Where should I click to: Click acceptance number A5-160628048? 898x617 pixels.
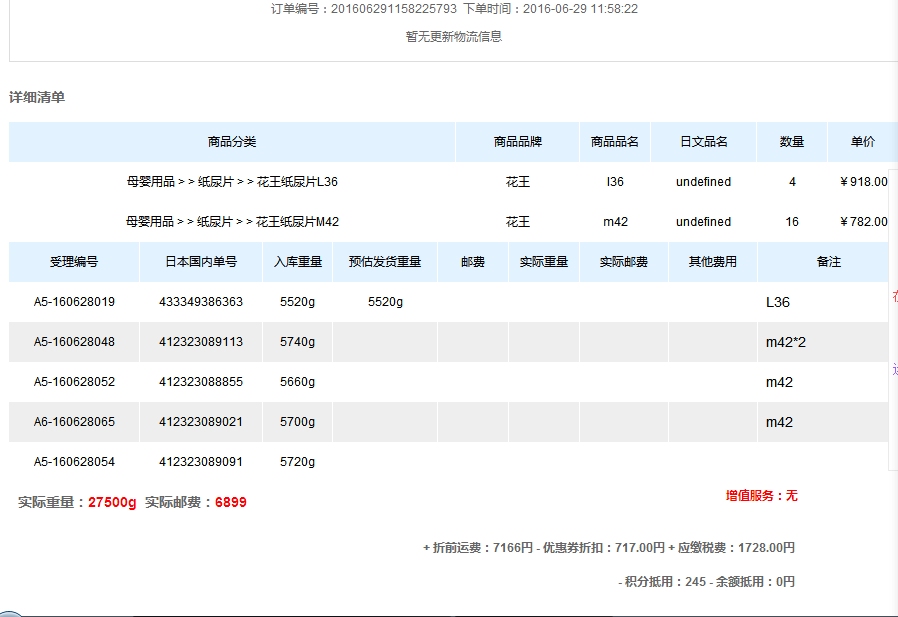coord(74,342)
